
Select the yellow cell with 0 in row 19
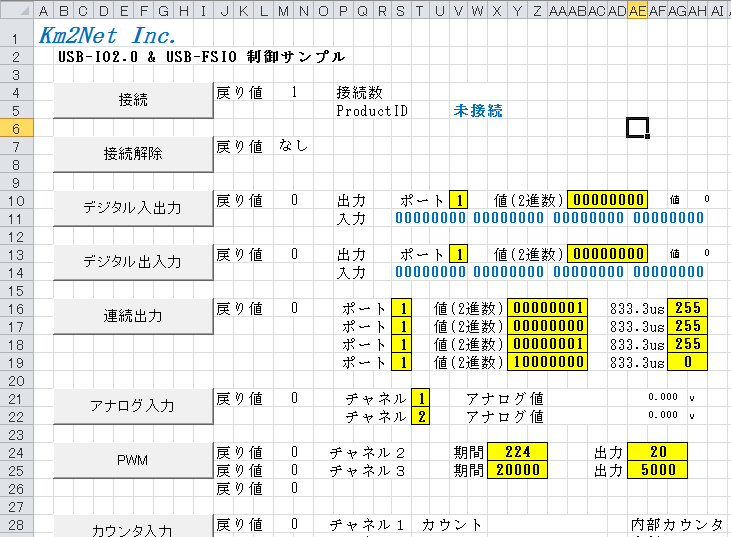coord(689,361)
